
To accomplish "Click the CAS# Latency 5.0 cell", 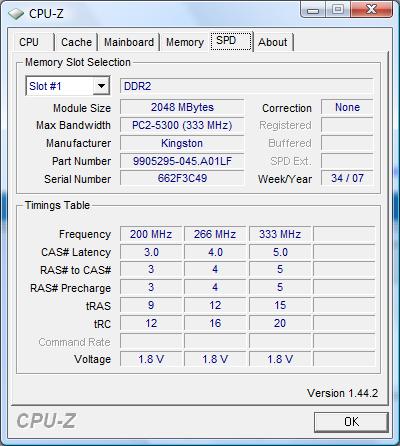I will pos(280,252).
